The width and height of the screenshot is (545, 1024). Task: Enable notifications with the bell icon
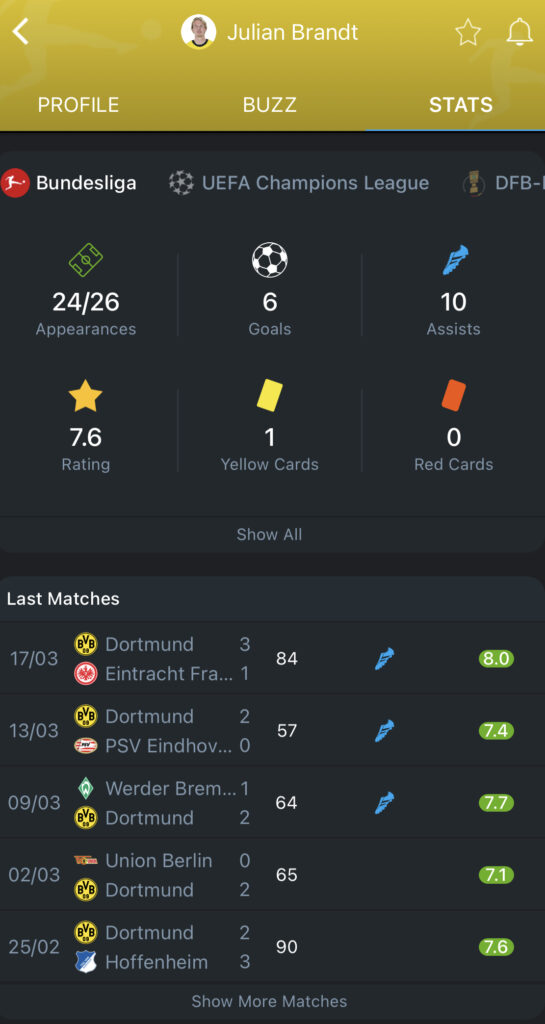[x=520, y=32]
